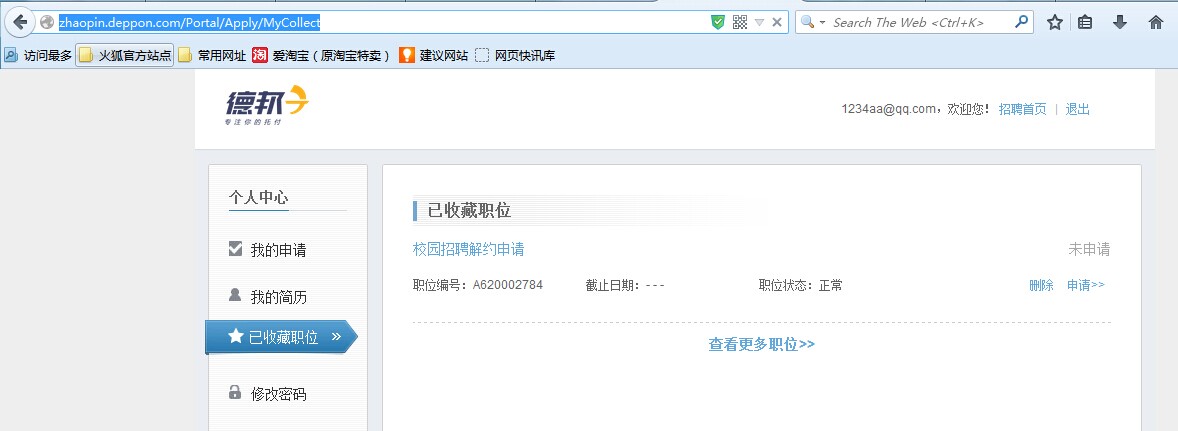This screenshot has height=431, width=1178.
Task: Click the checkmark icon beside 我的申请
Action: coord(235,249)
